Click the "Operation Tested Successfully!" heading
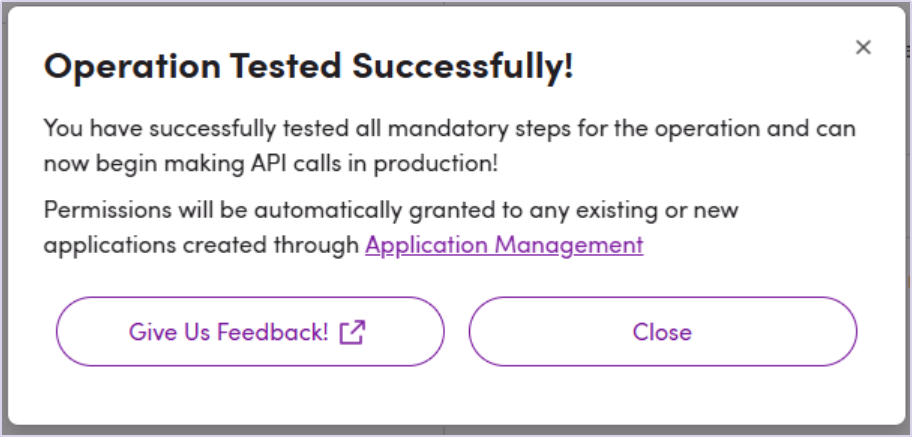 click(x=309, y=67)
